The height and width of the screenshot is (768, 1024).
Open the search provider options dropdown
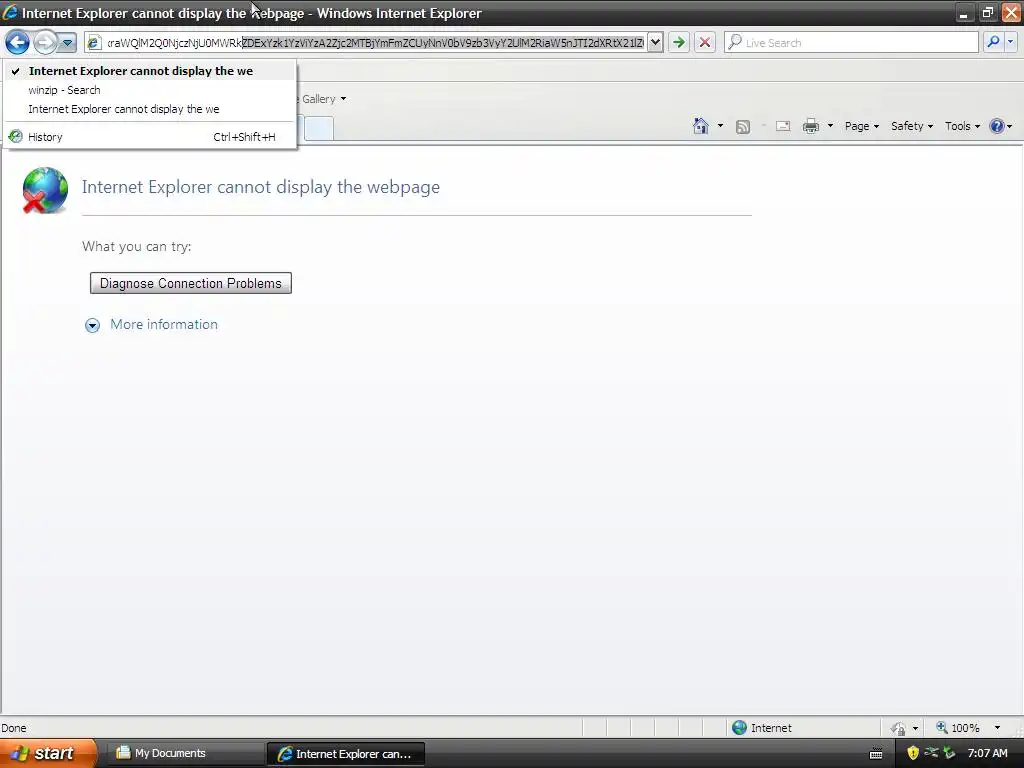[1010, 42]
